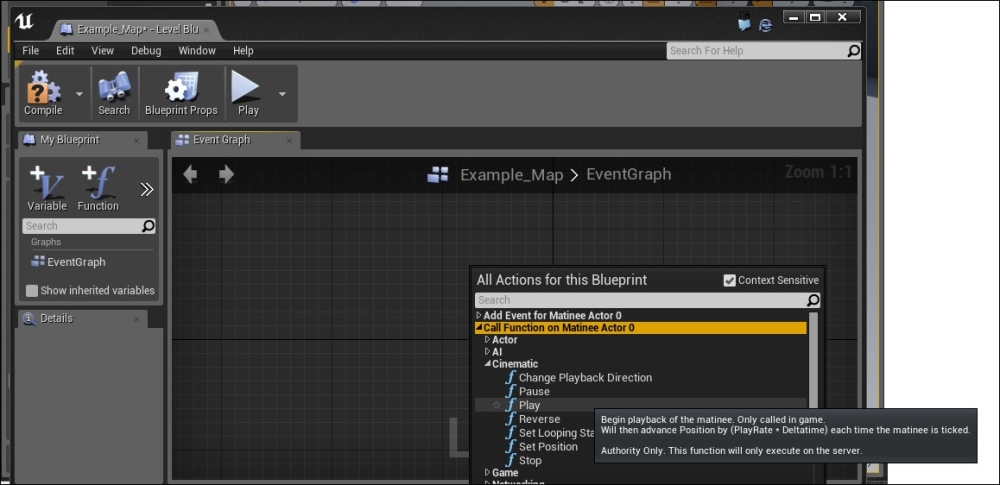This screenshot has width=1000, height=485.
Task: Navigate back in graph history
Action: click(189, 174)
